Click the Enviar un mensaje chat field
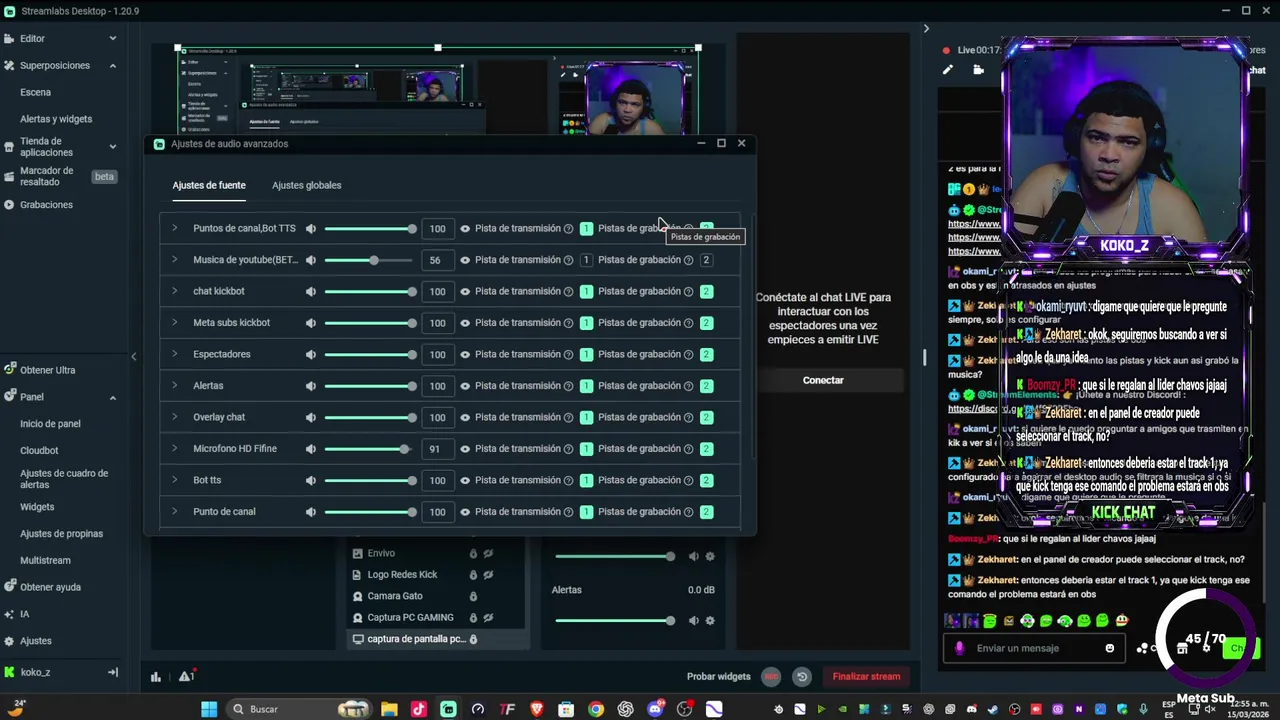Viewport: 1280px width, 720px height. 1035,648
